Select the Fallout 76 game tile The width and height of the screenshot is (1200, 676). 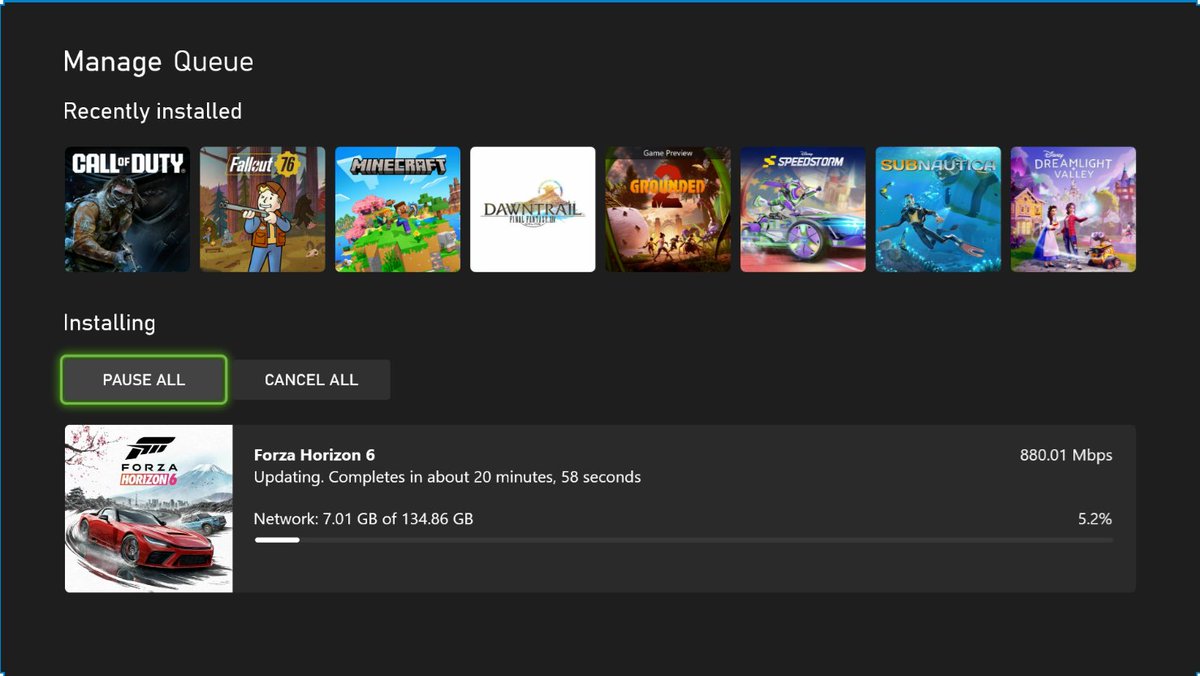[262, 209]
